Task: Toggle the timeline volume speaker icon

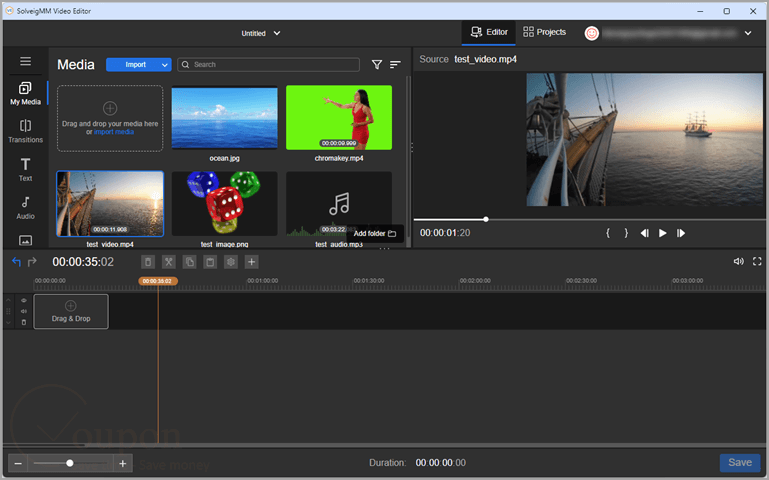Action: click(739, 261)
